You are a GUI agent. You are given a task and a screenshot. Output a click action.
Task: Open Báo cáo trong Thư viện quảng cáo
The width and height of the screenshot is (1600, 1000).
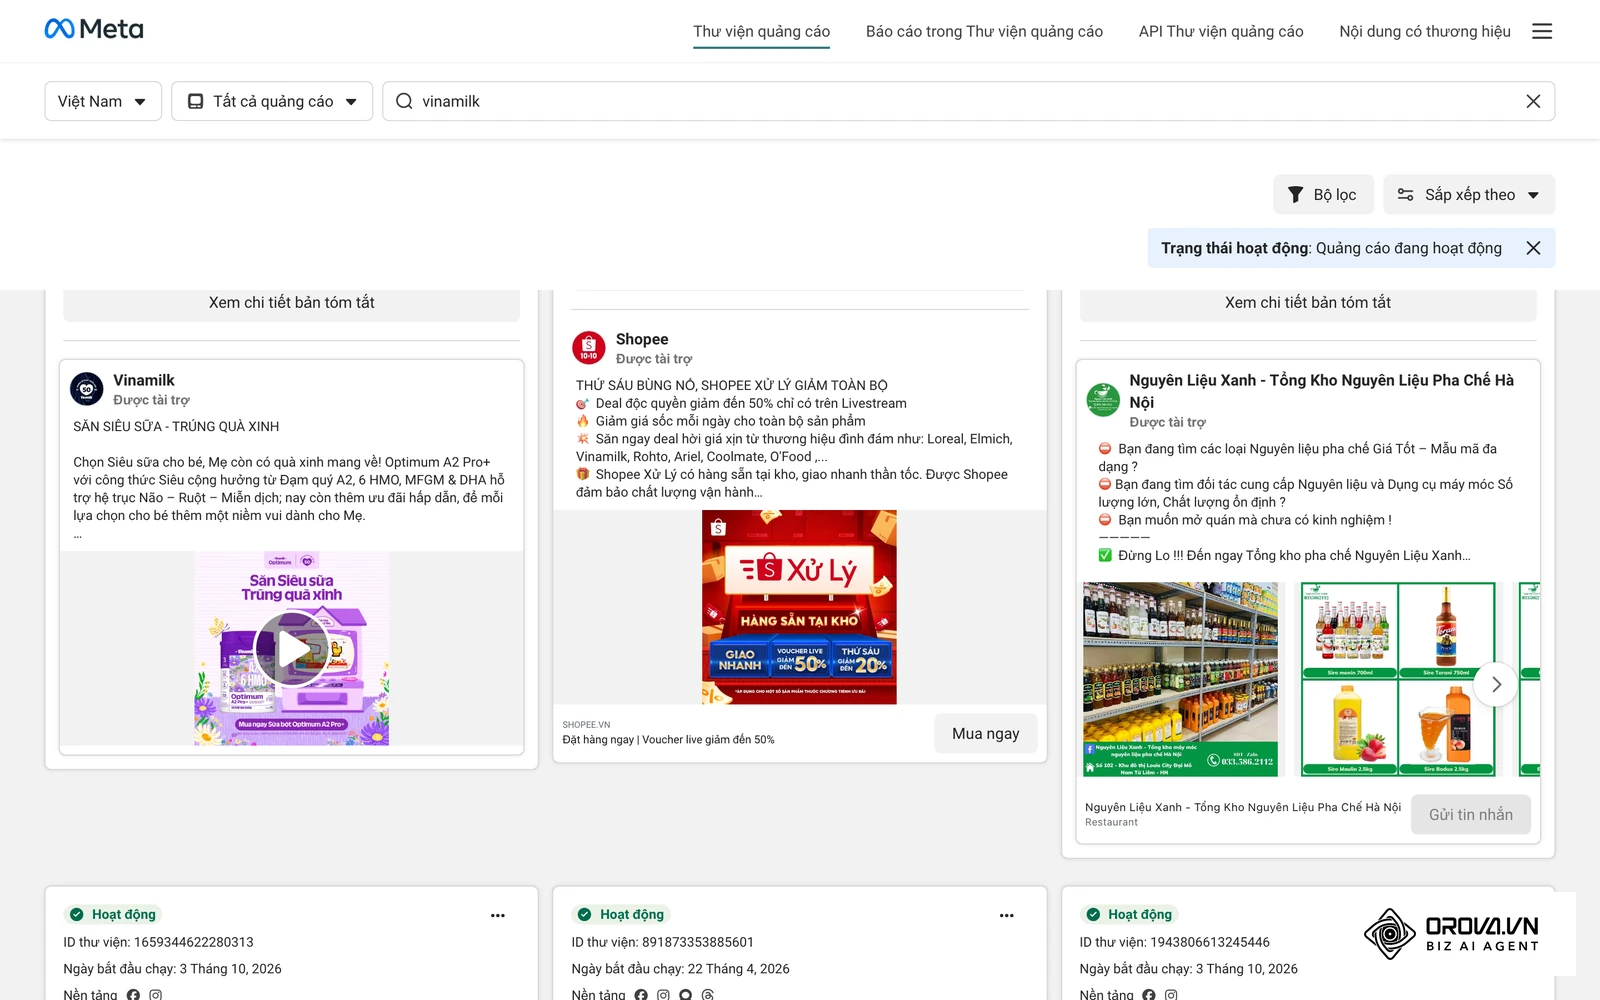point(985,31)
